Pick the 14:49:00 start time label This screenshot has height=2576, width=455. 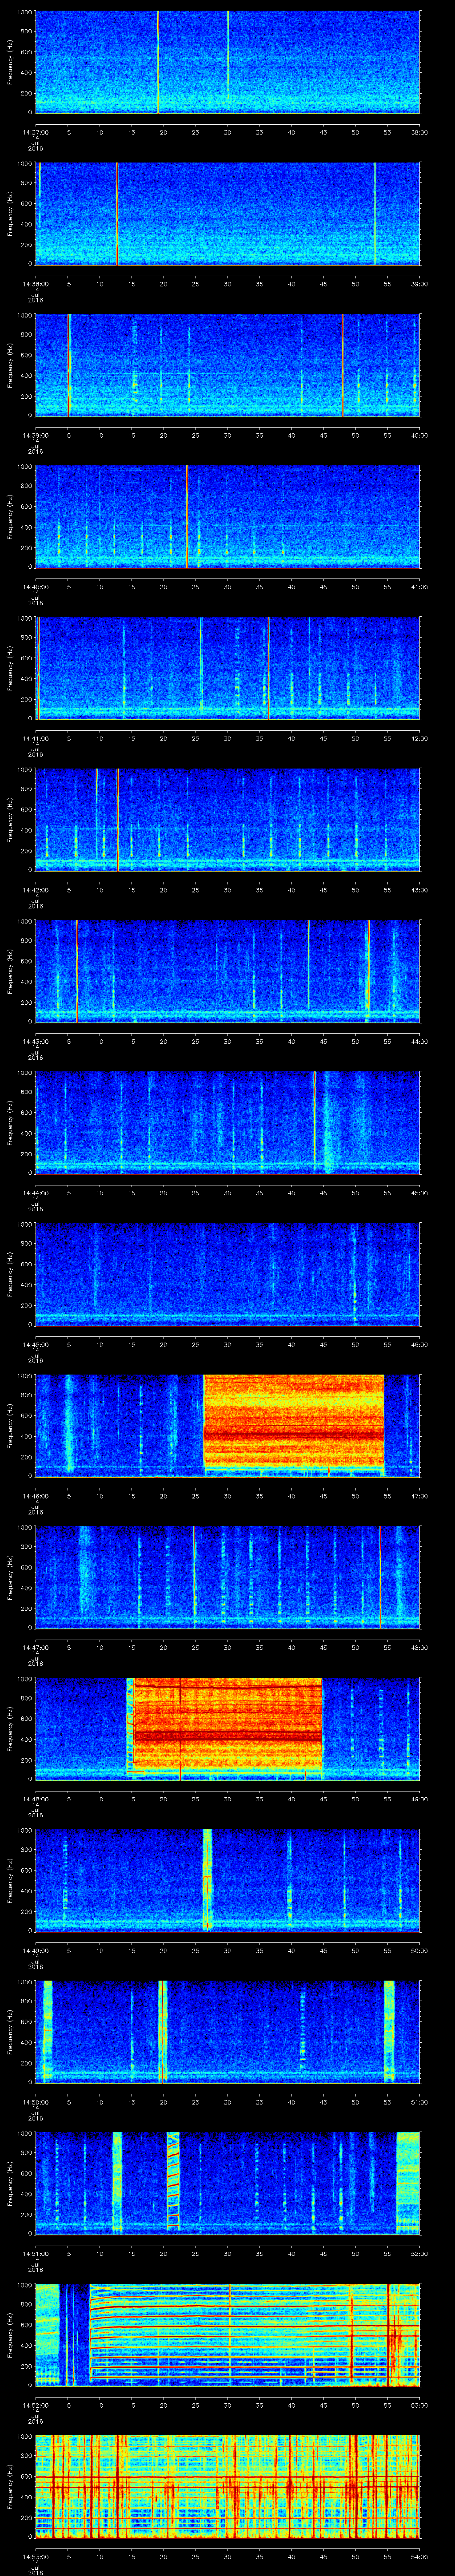click(36, 1950)
